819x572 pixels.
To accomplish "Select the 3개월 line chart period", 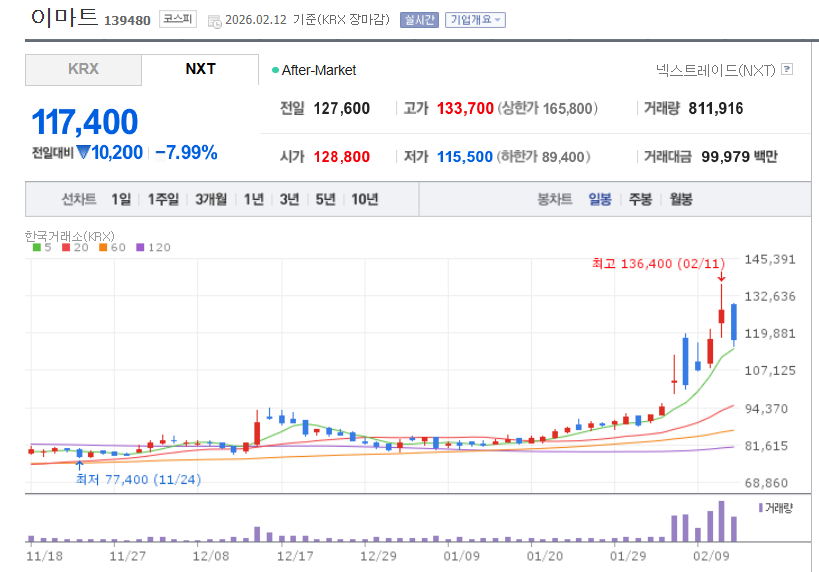I will tap(211, 199).
